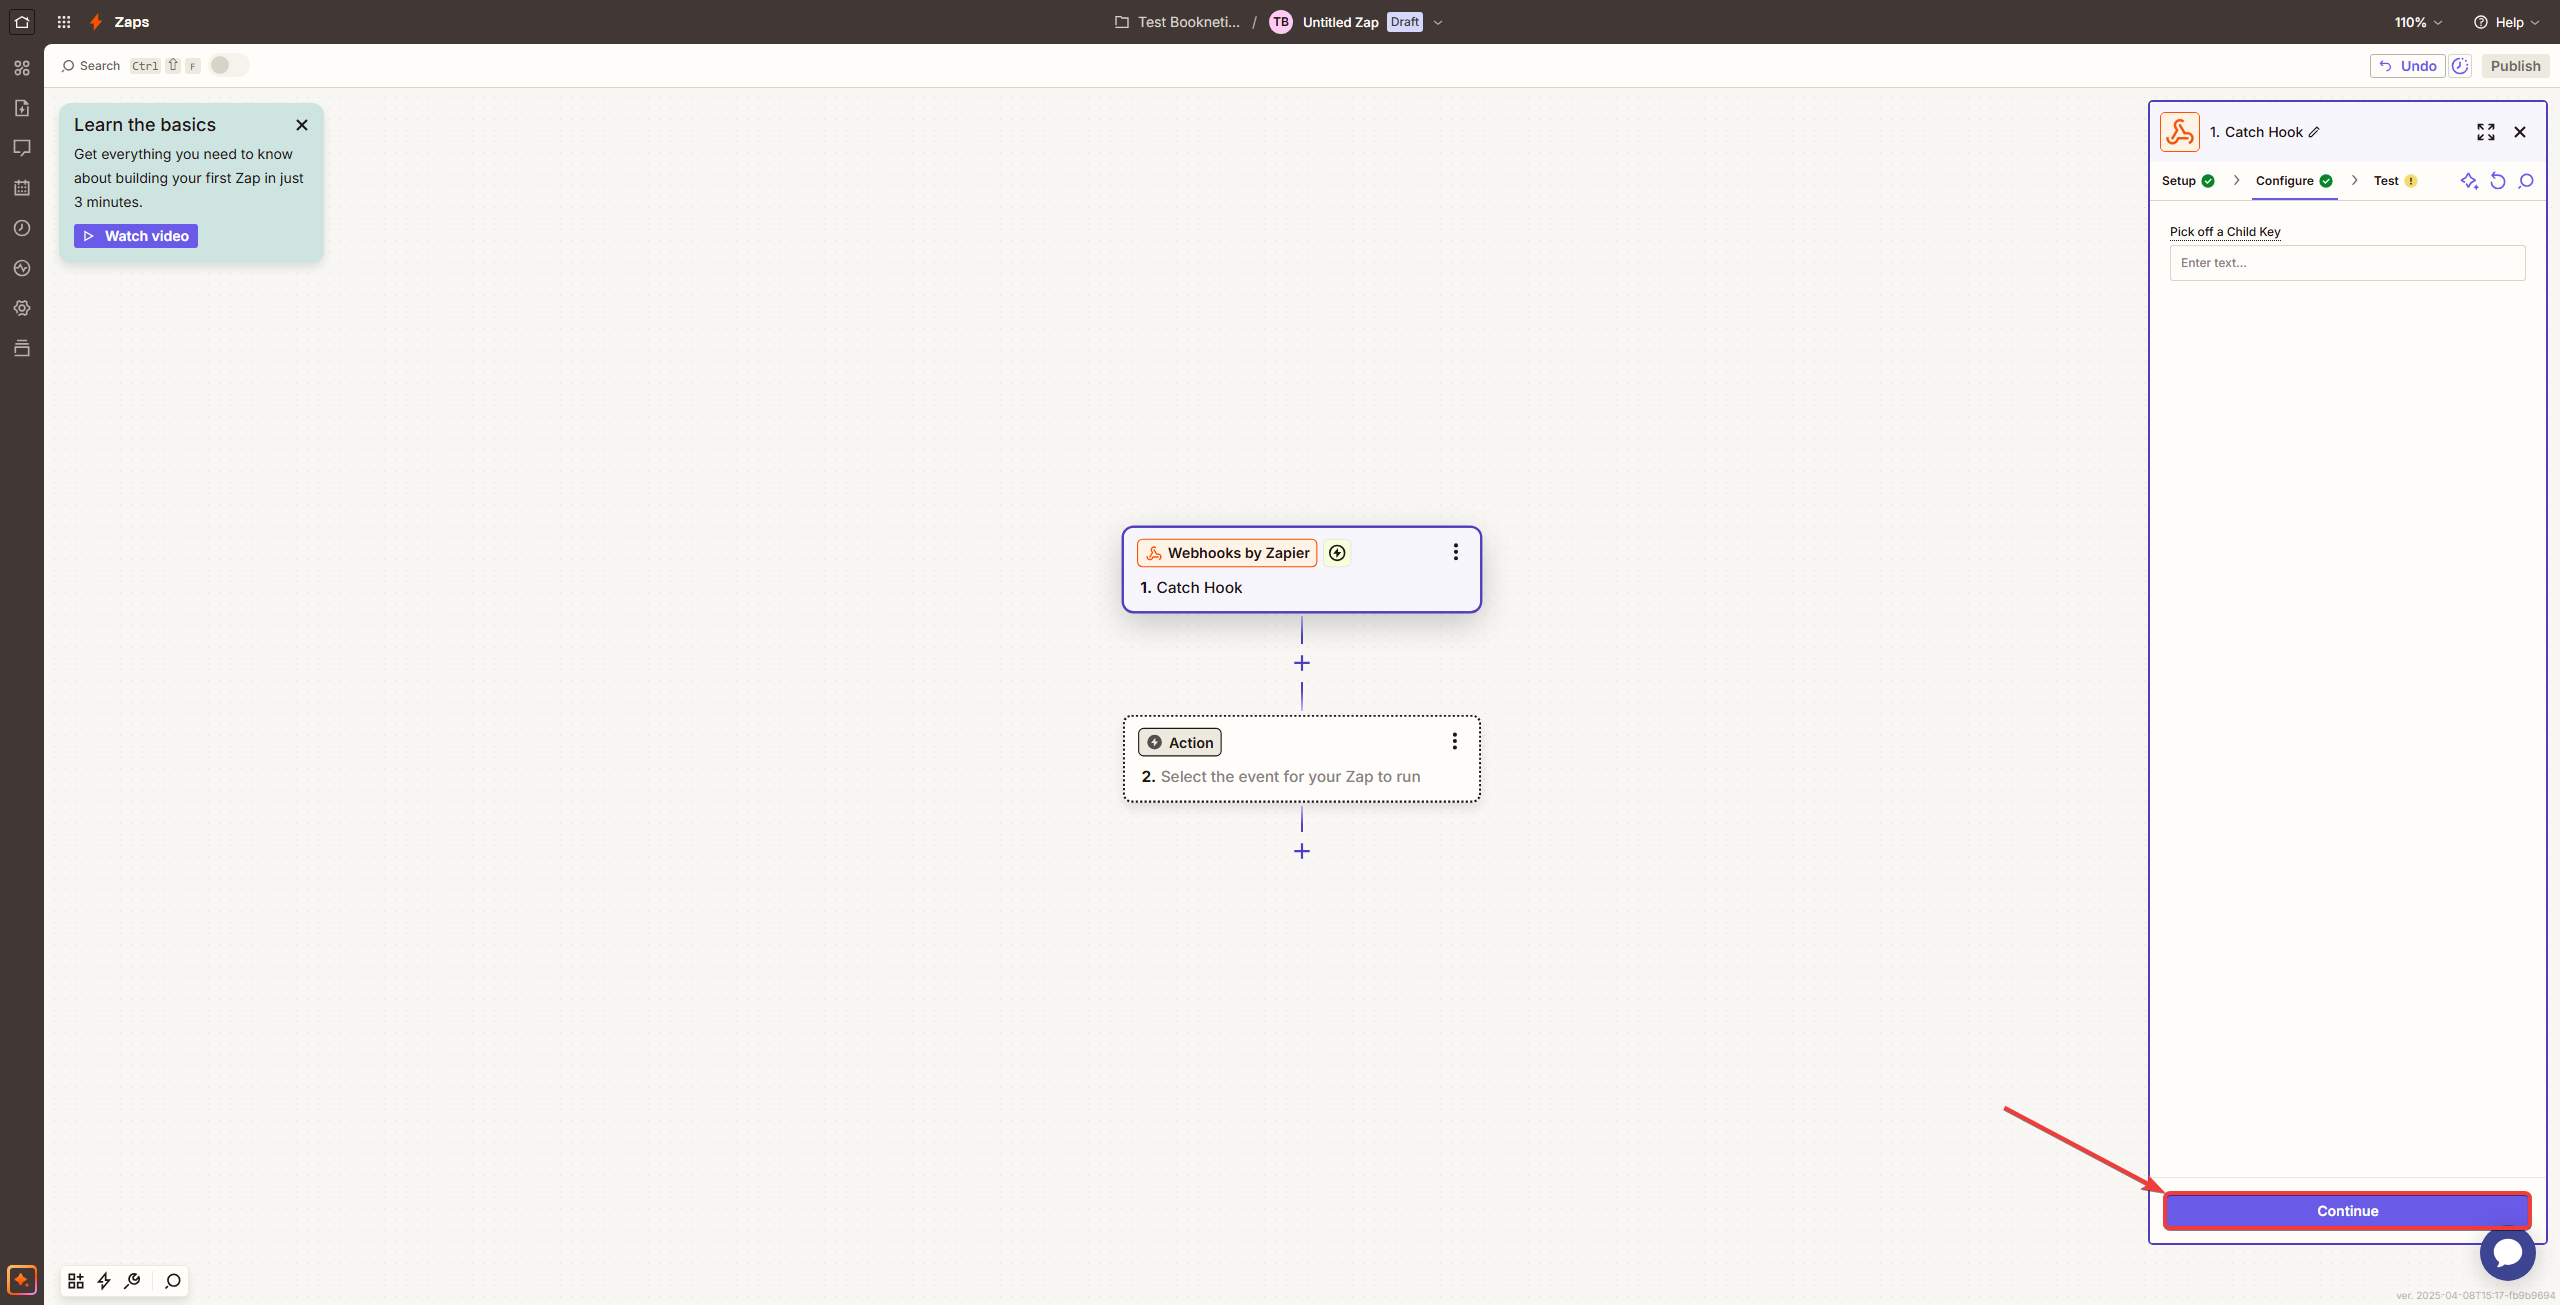Viewport: 2560px width, 1305px height.
Task: Open the Help dropdown menu
Action: 2506,22
